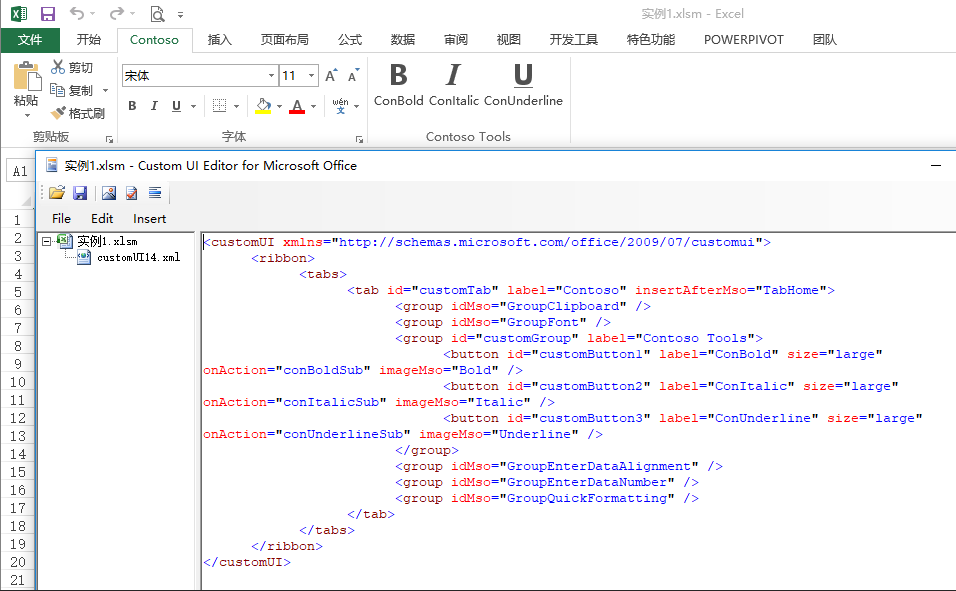Expand the 复制 dropdown arrow
Screen dimensions: 956x591
coord(105,90)
